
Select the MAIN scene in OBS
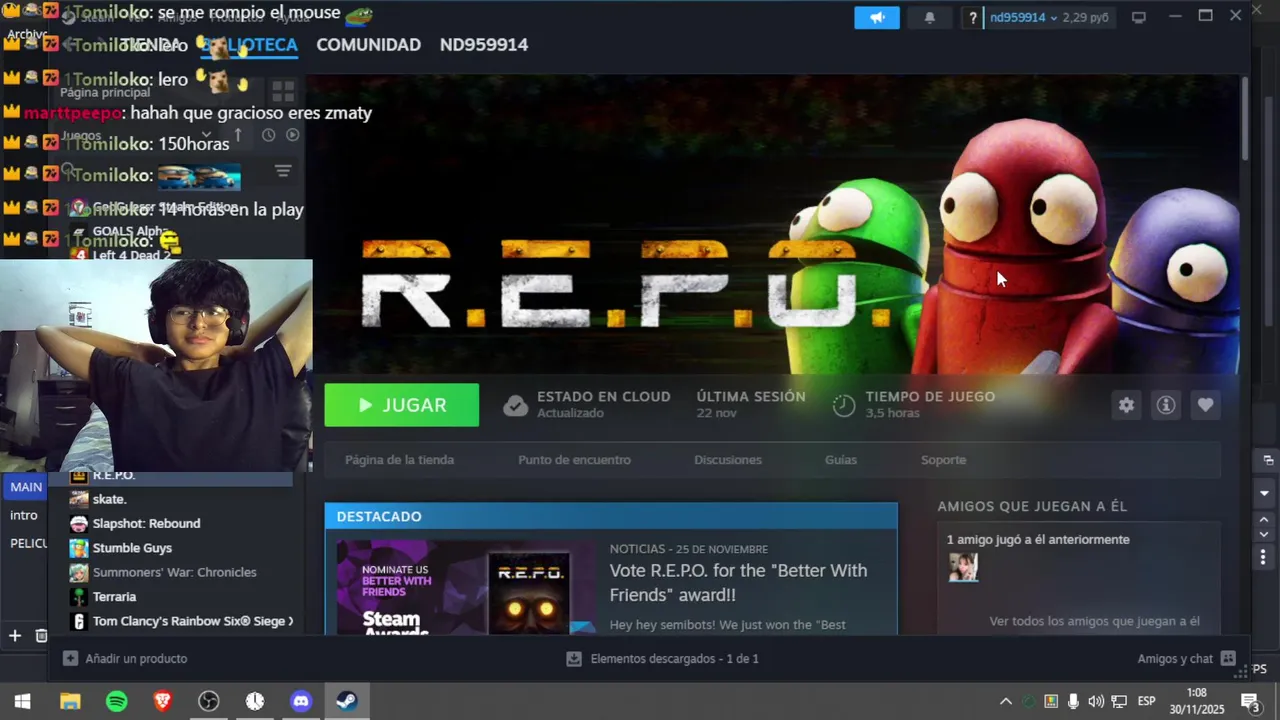click(x=26, y=487)
